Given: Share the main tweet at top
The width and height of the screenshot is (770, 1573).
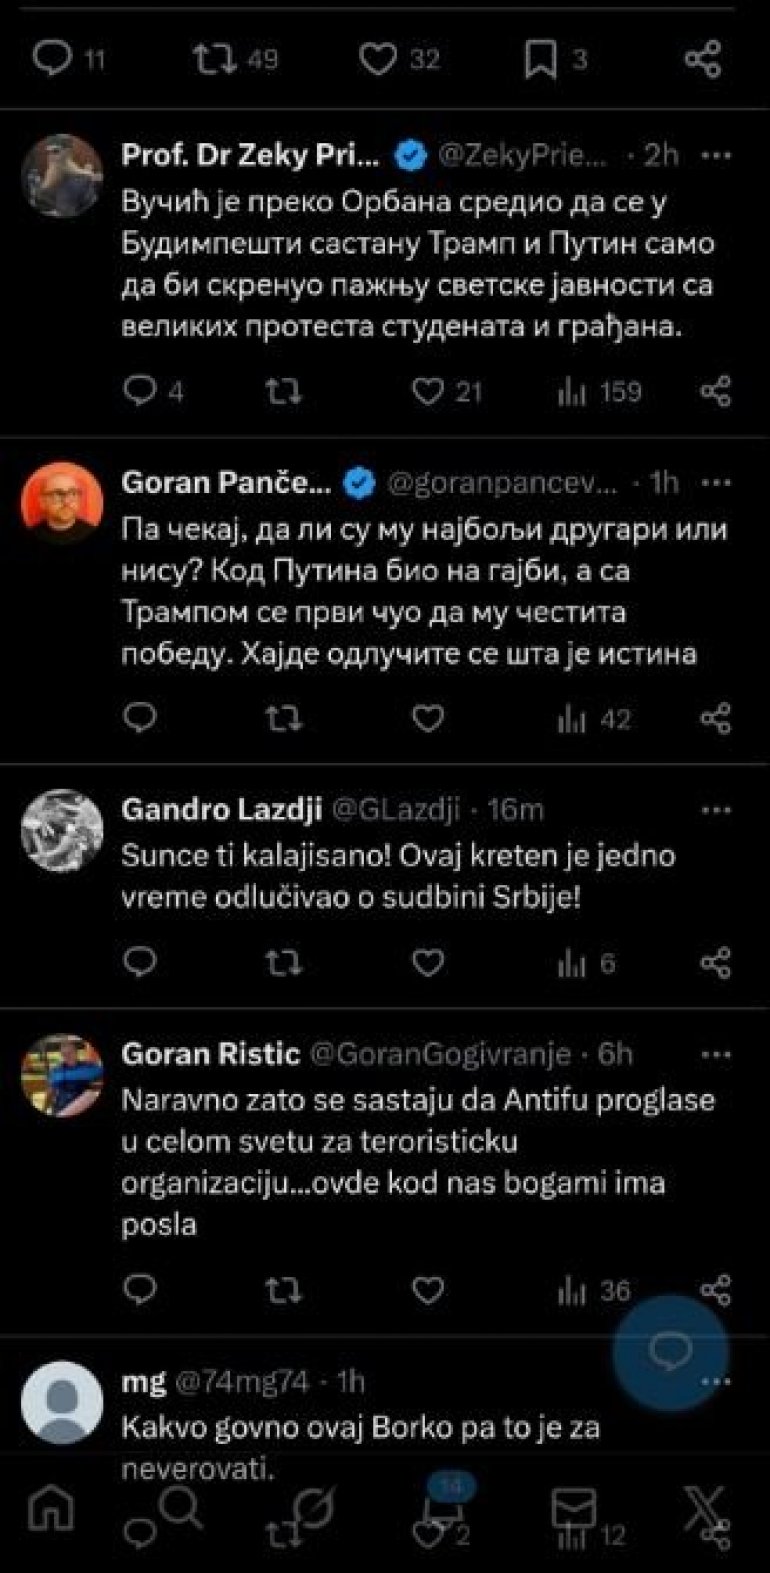Looking at the screenshot, I should [x=702, y=60].
